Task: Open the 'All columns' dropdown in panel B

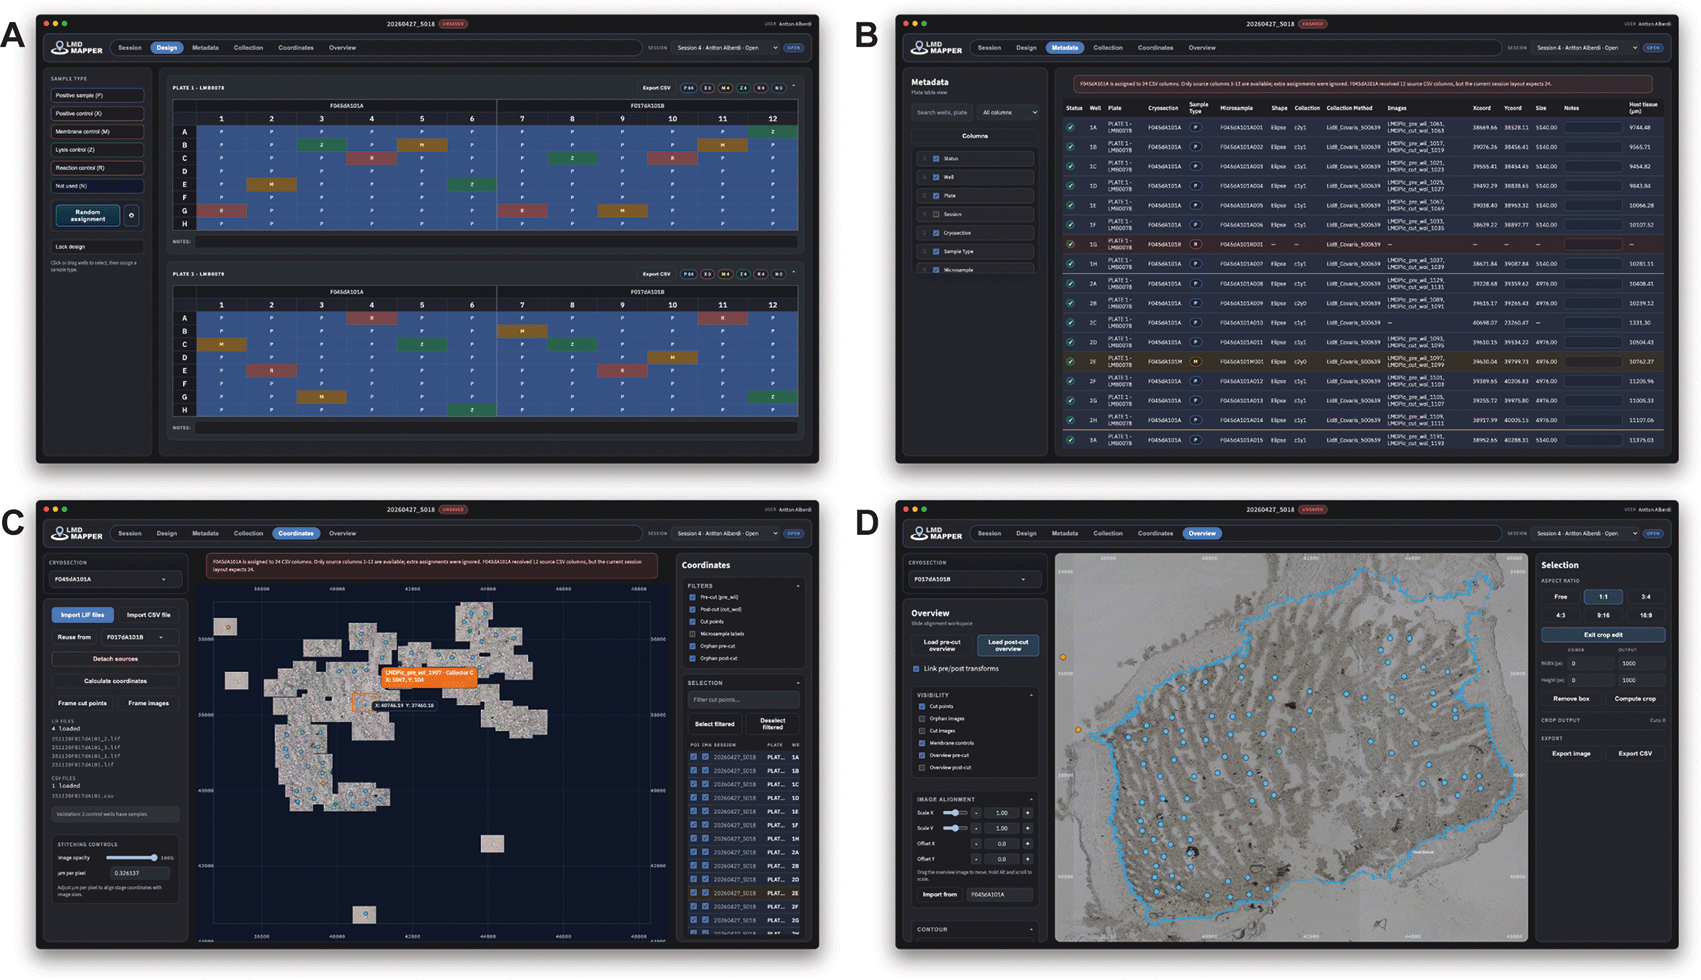Action: coord(1008,112)
